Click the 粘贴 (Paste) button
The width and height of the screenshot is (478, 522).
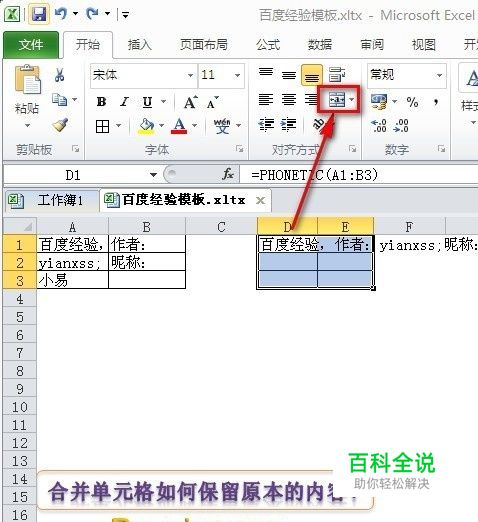point(27,97)
